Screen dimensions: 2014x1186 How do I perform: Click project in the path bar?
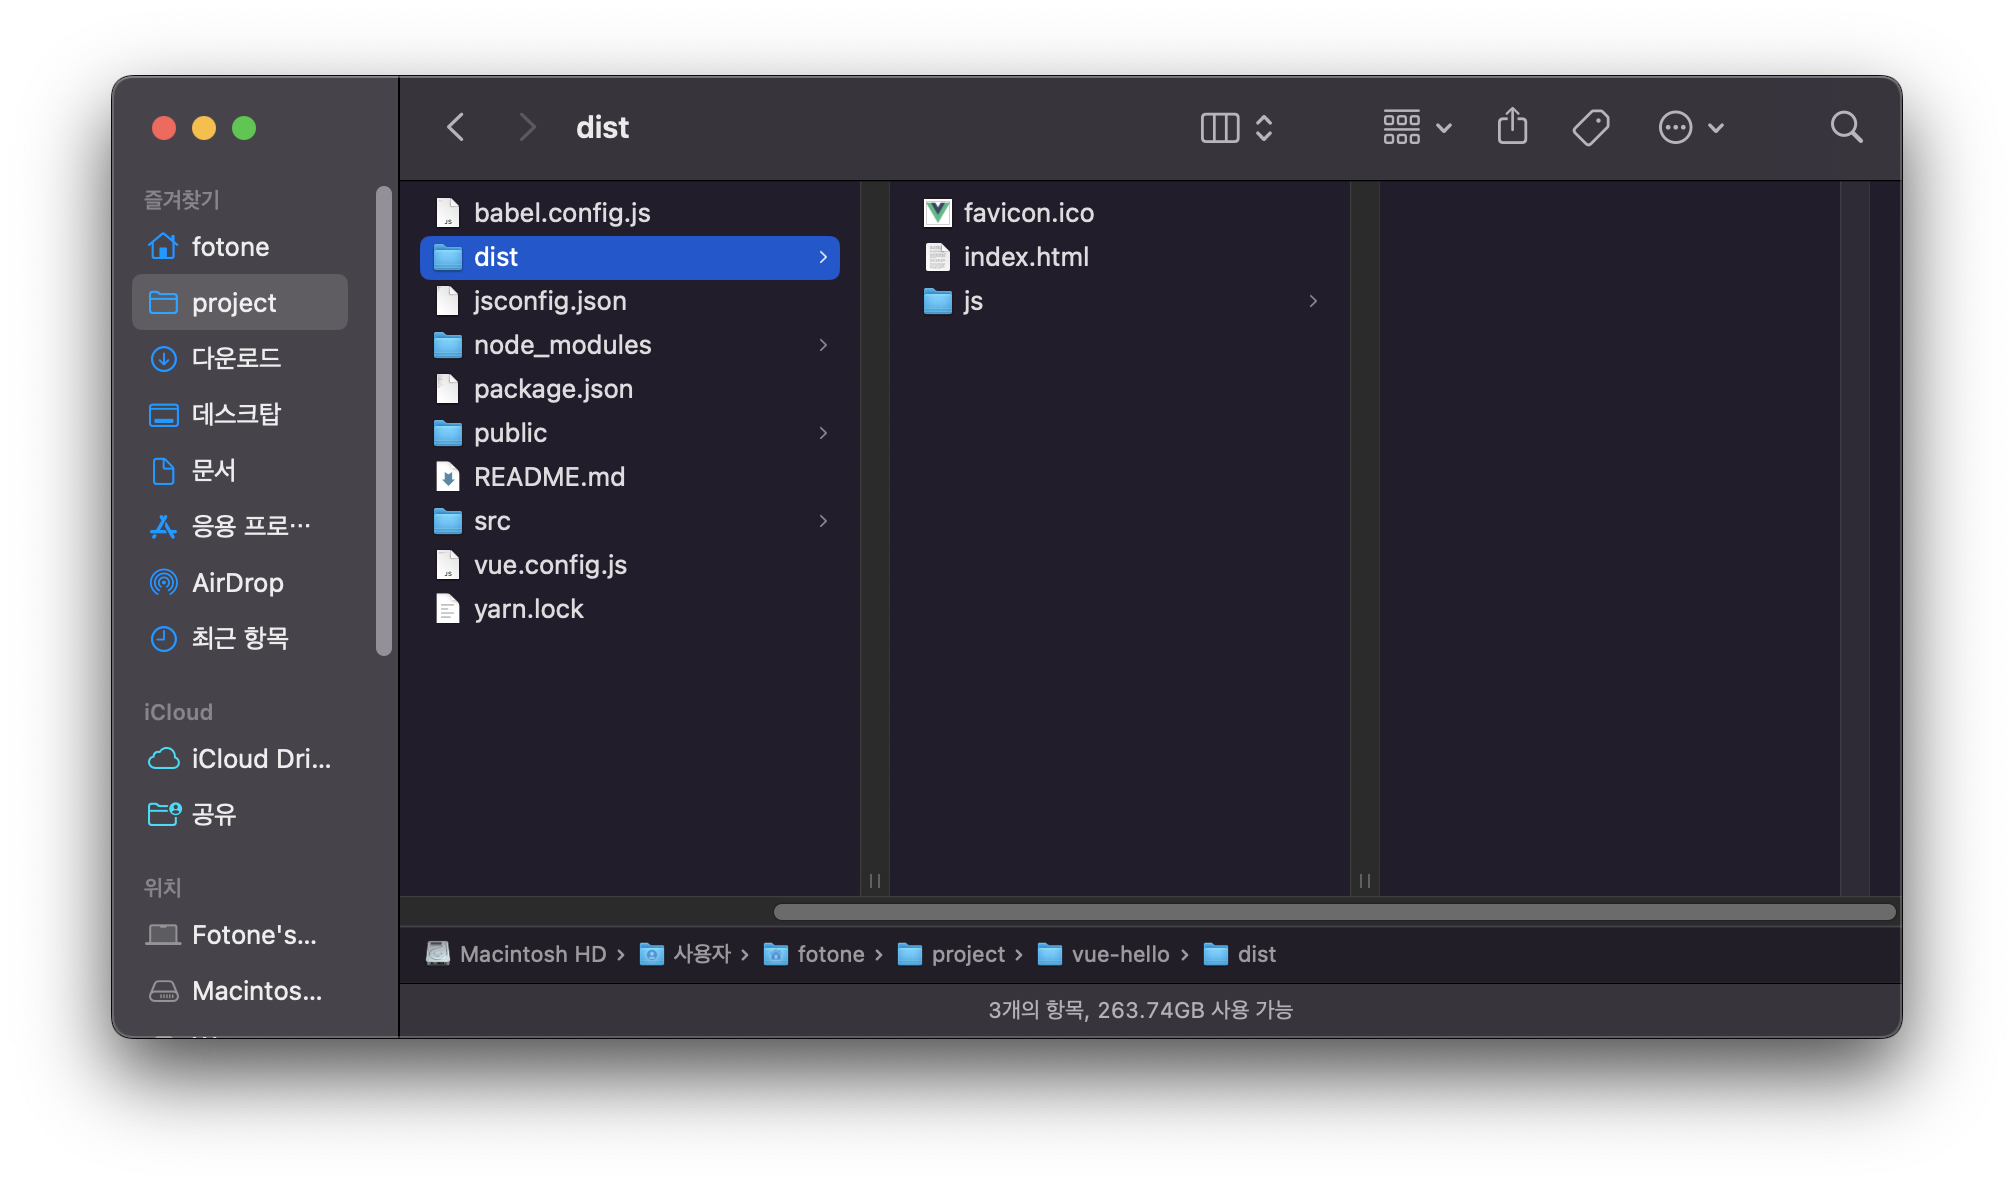click(951, 954)
